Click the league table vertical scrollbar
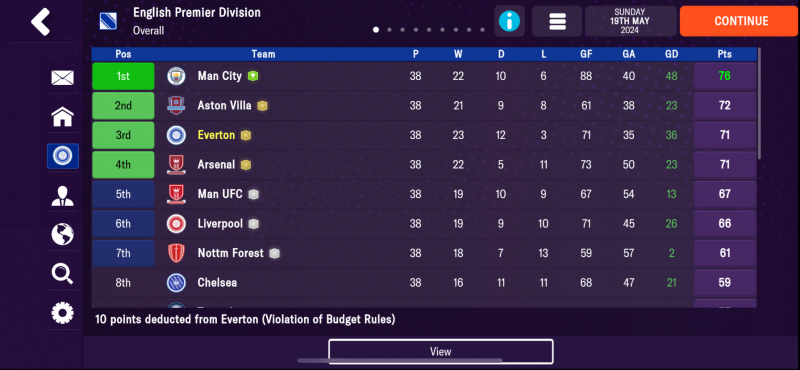The image size is (800, 370). click(759, 104)
